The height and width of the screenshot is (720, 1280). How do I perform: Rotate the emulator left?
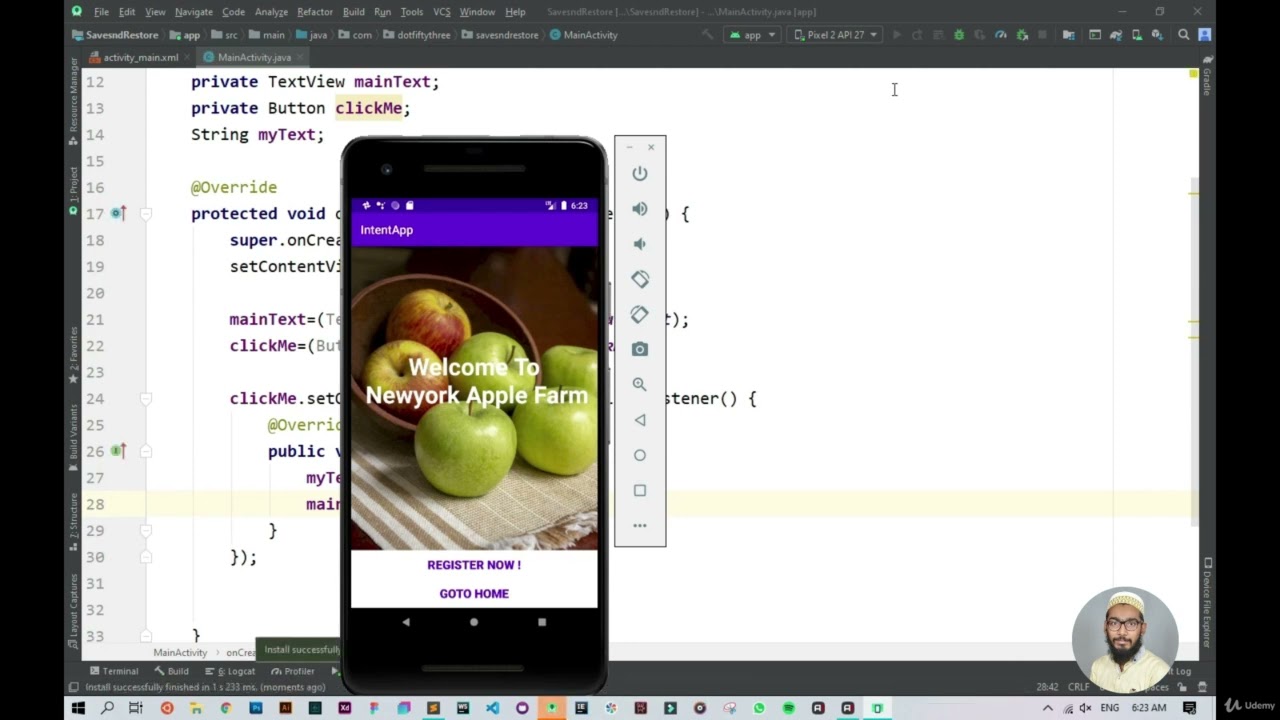coord(640,279)
